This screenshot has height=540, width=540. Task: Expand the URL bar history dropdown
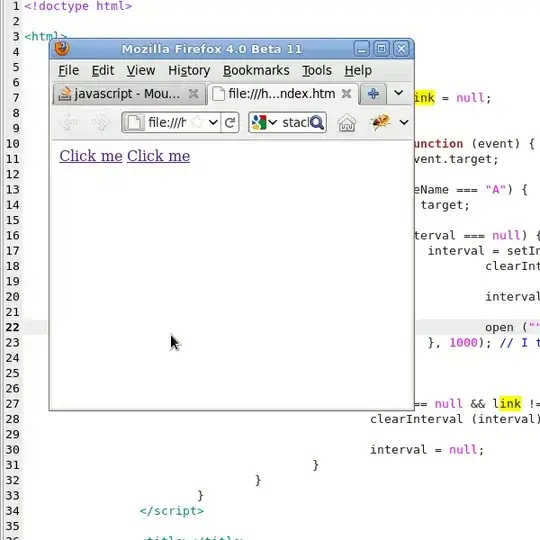[x=213, y=122]
